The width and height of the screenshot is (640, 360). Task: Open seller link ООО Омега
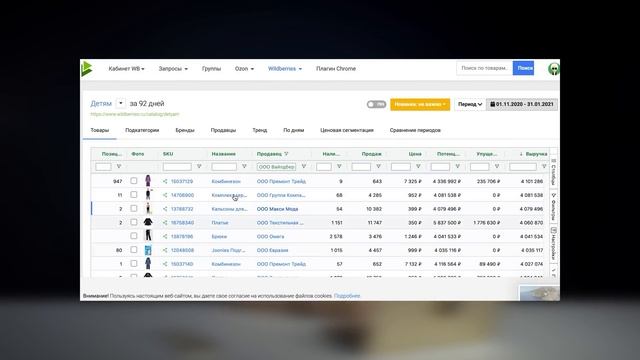coord(270,236)
